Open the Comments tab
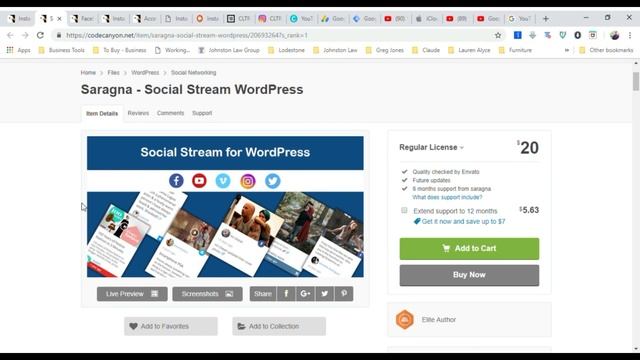This screenshot has height=360, width=640. (x=170, y=113)
